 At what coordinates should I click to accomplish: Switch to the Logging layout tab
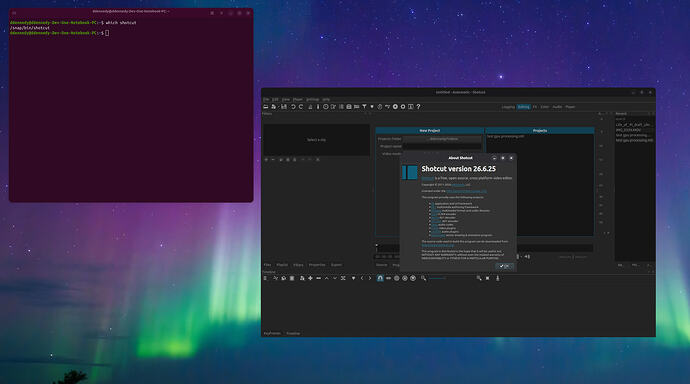point(508,107)
